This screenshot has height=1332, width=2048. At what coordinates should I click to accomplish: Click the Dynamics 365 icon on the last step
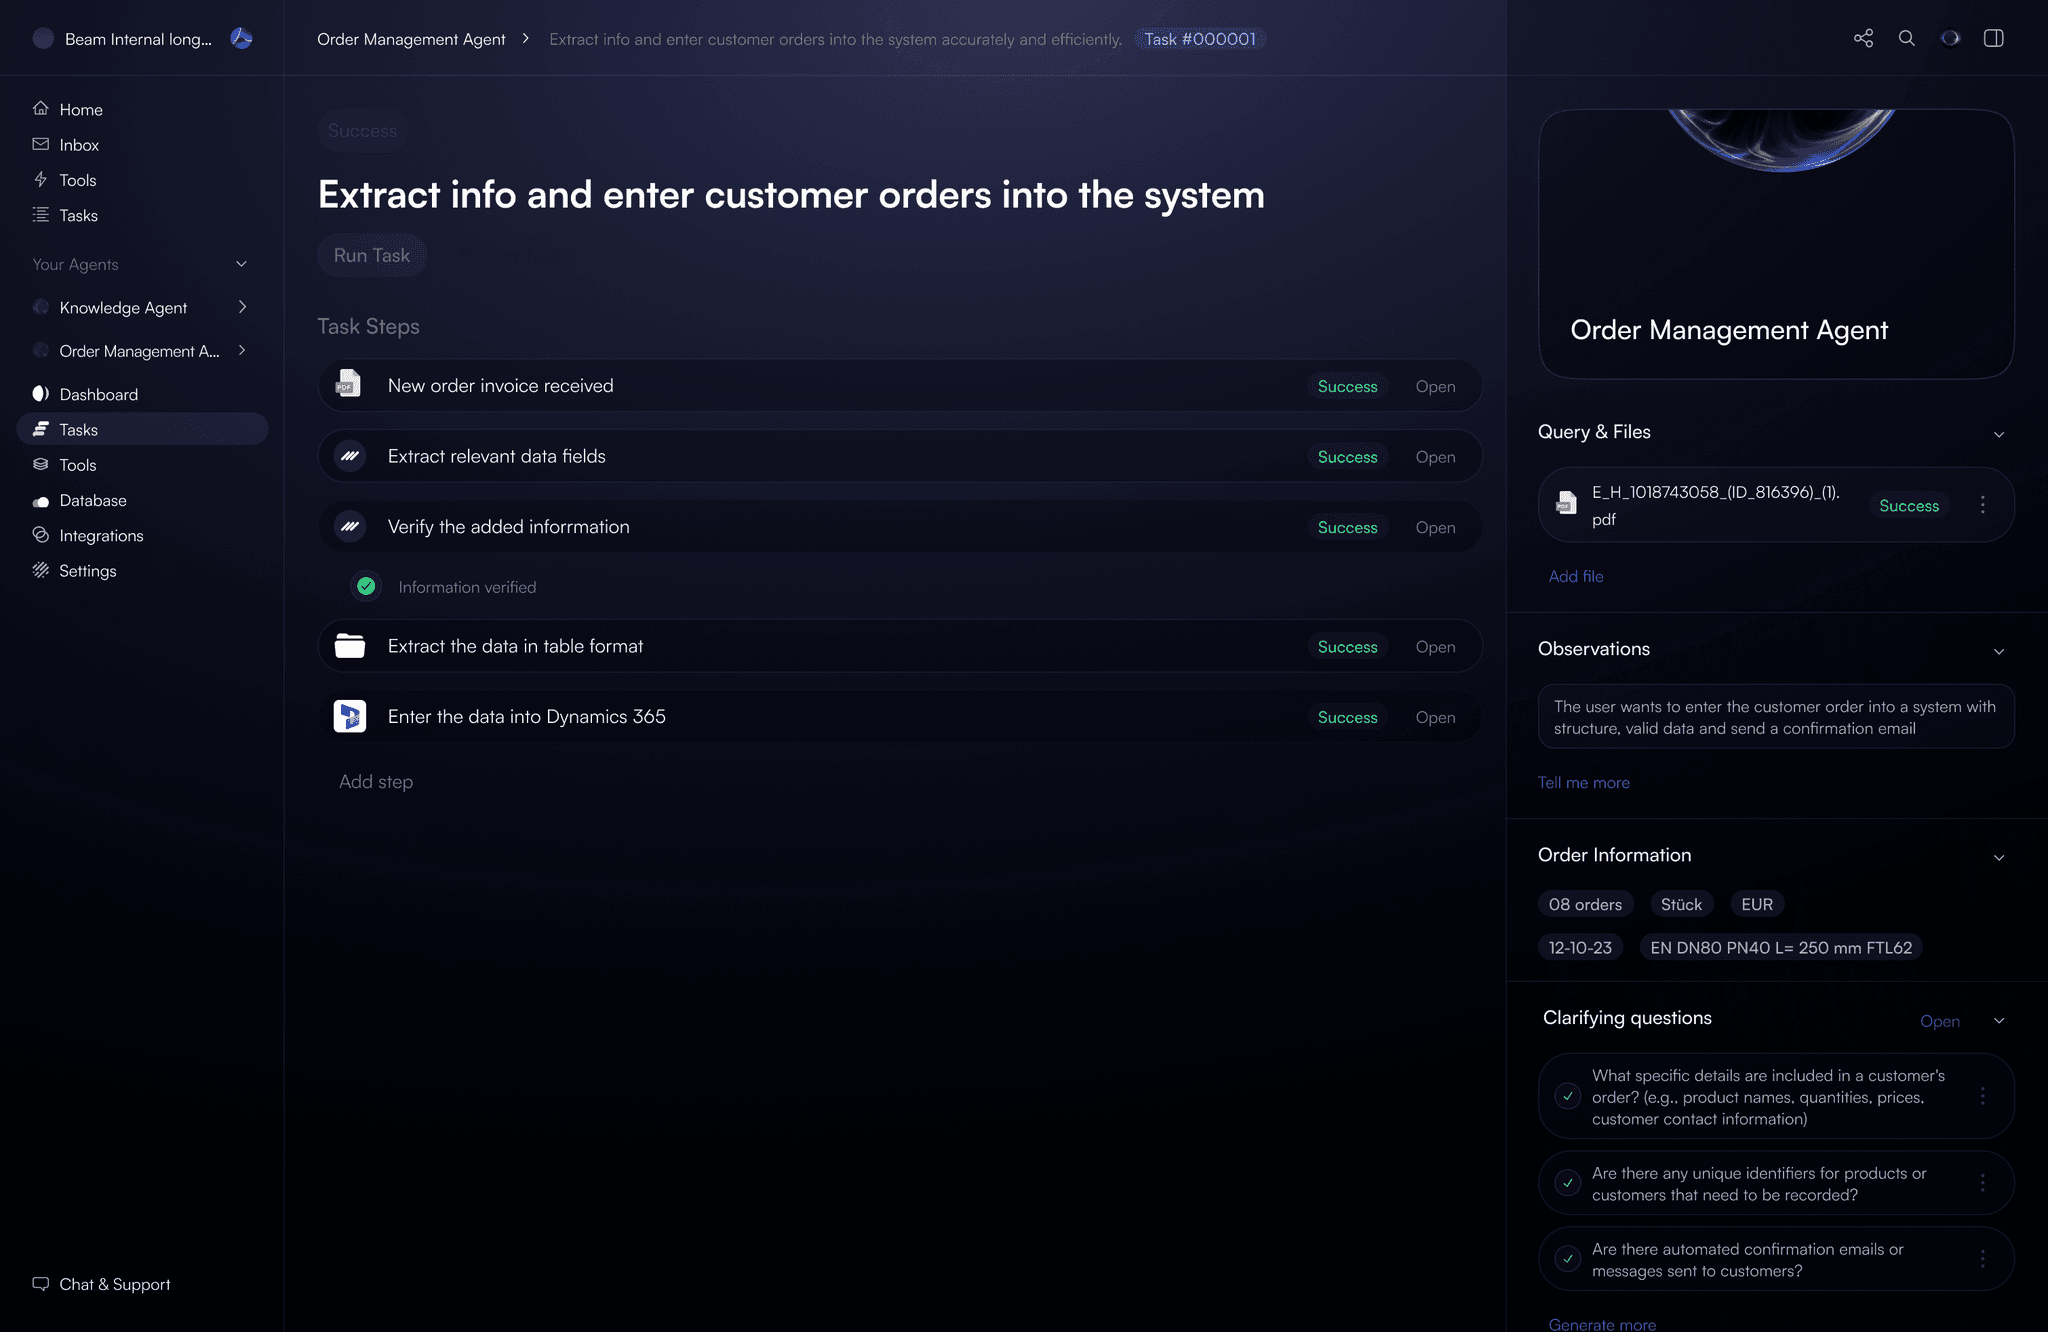[349, 716]
